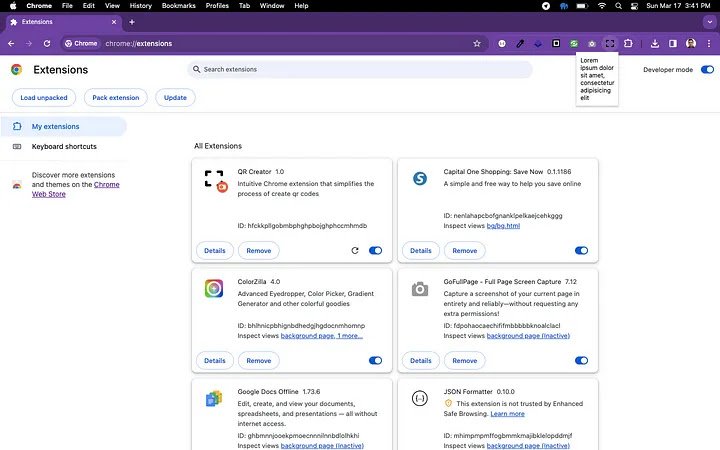Open Details for QR Creator

[x=215, y=251]
